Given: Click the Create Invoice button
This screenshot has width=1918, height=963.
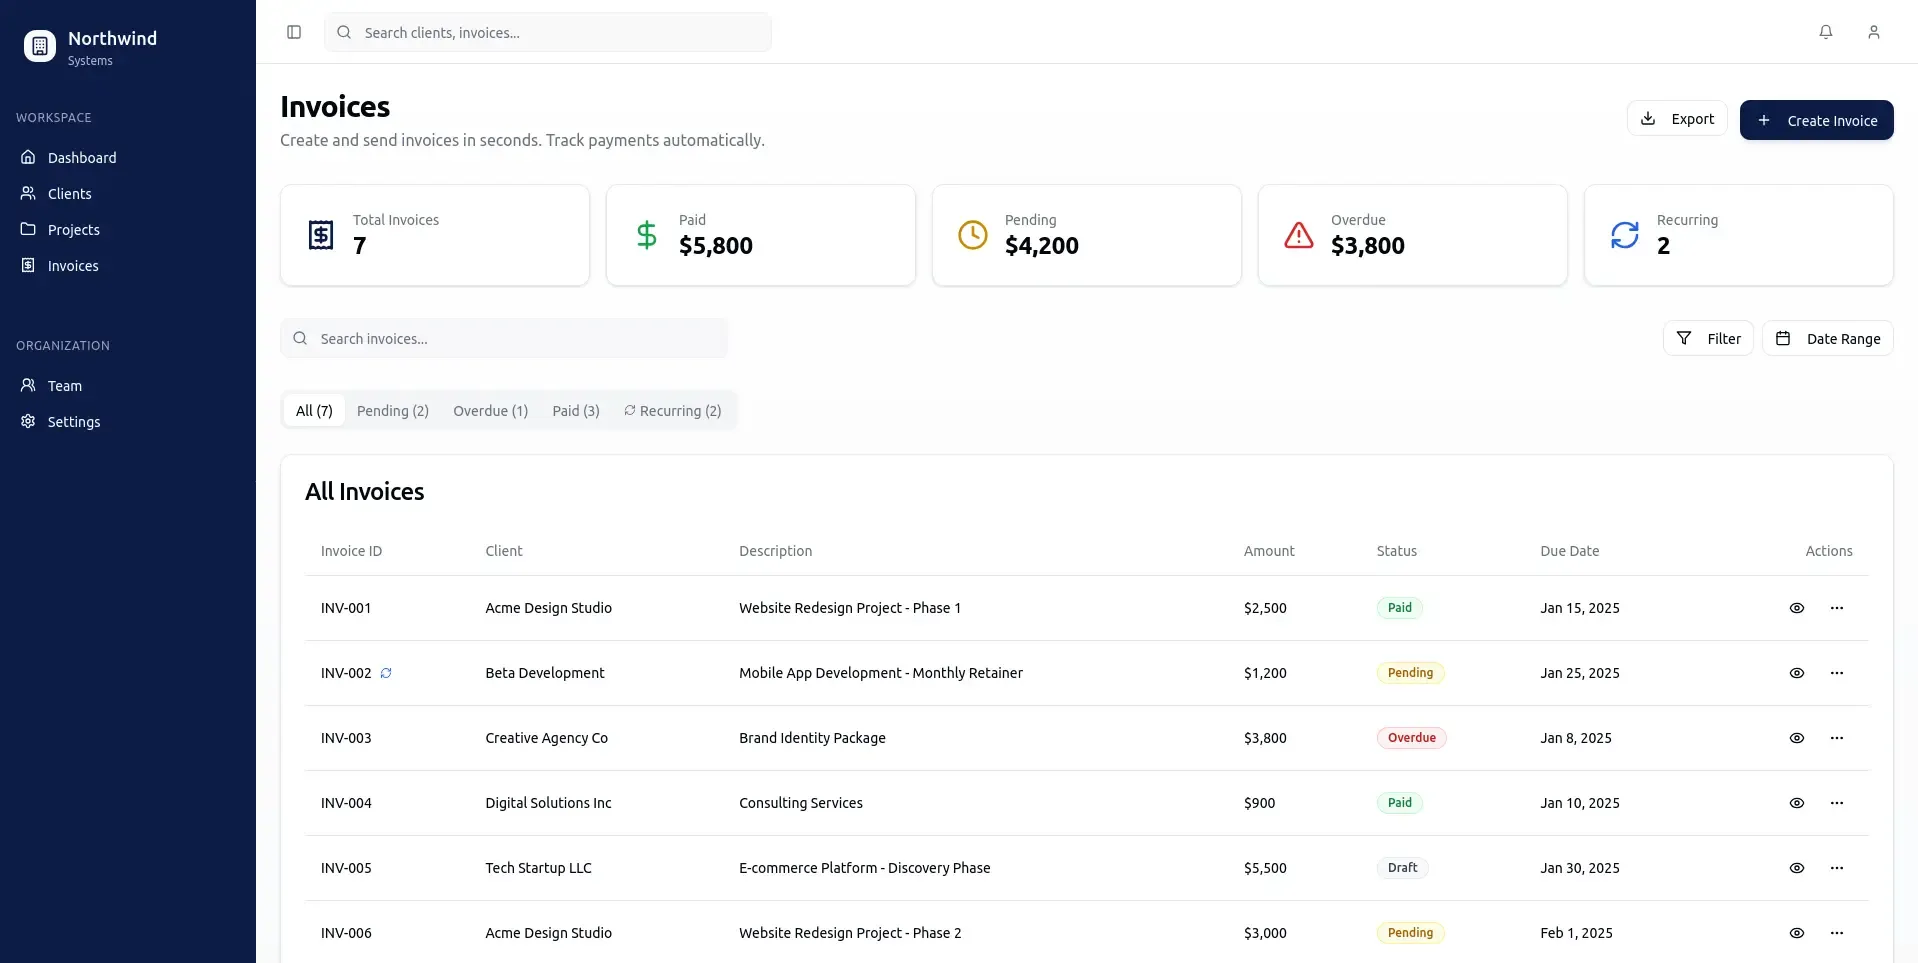Looking at the screenshot, I should 1816,120.
